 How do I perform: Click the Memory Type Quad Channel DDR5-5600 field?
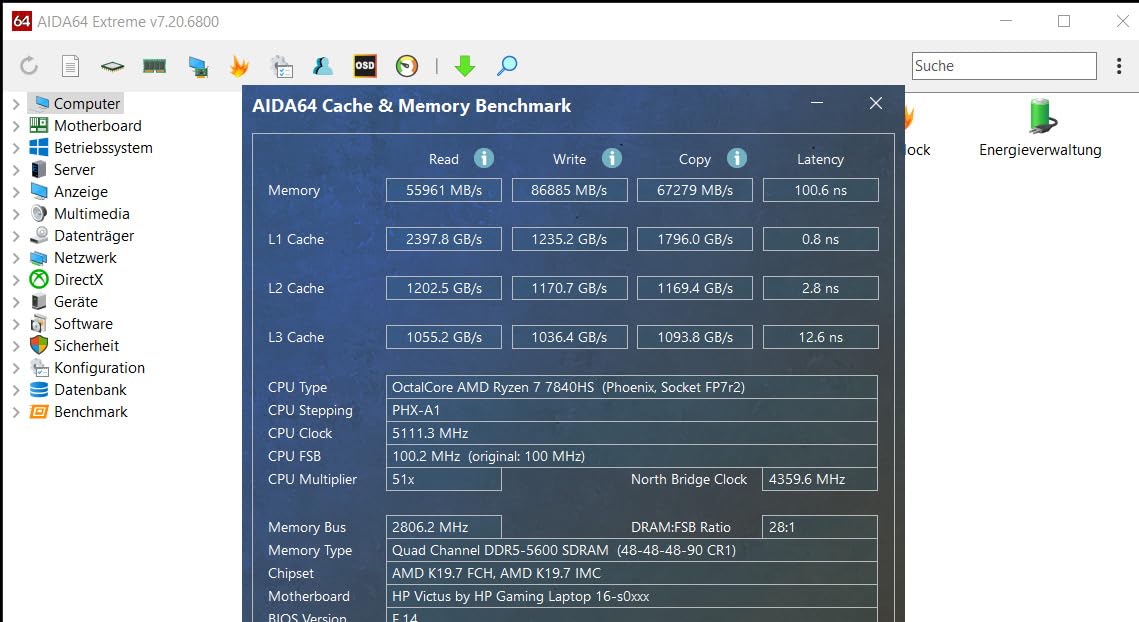(632, 550)
